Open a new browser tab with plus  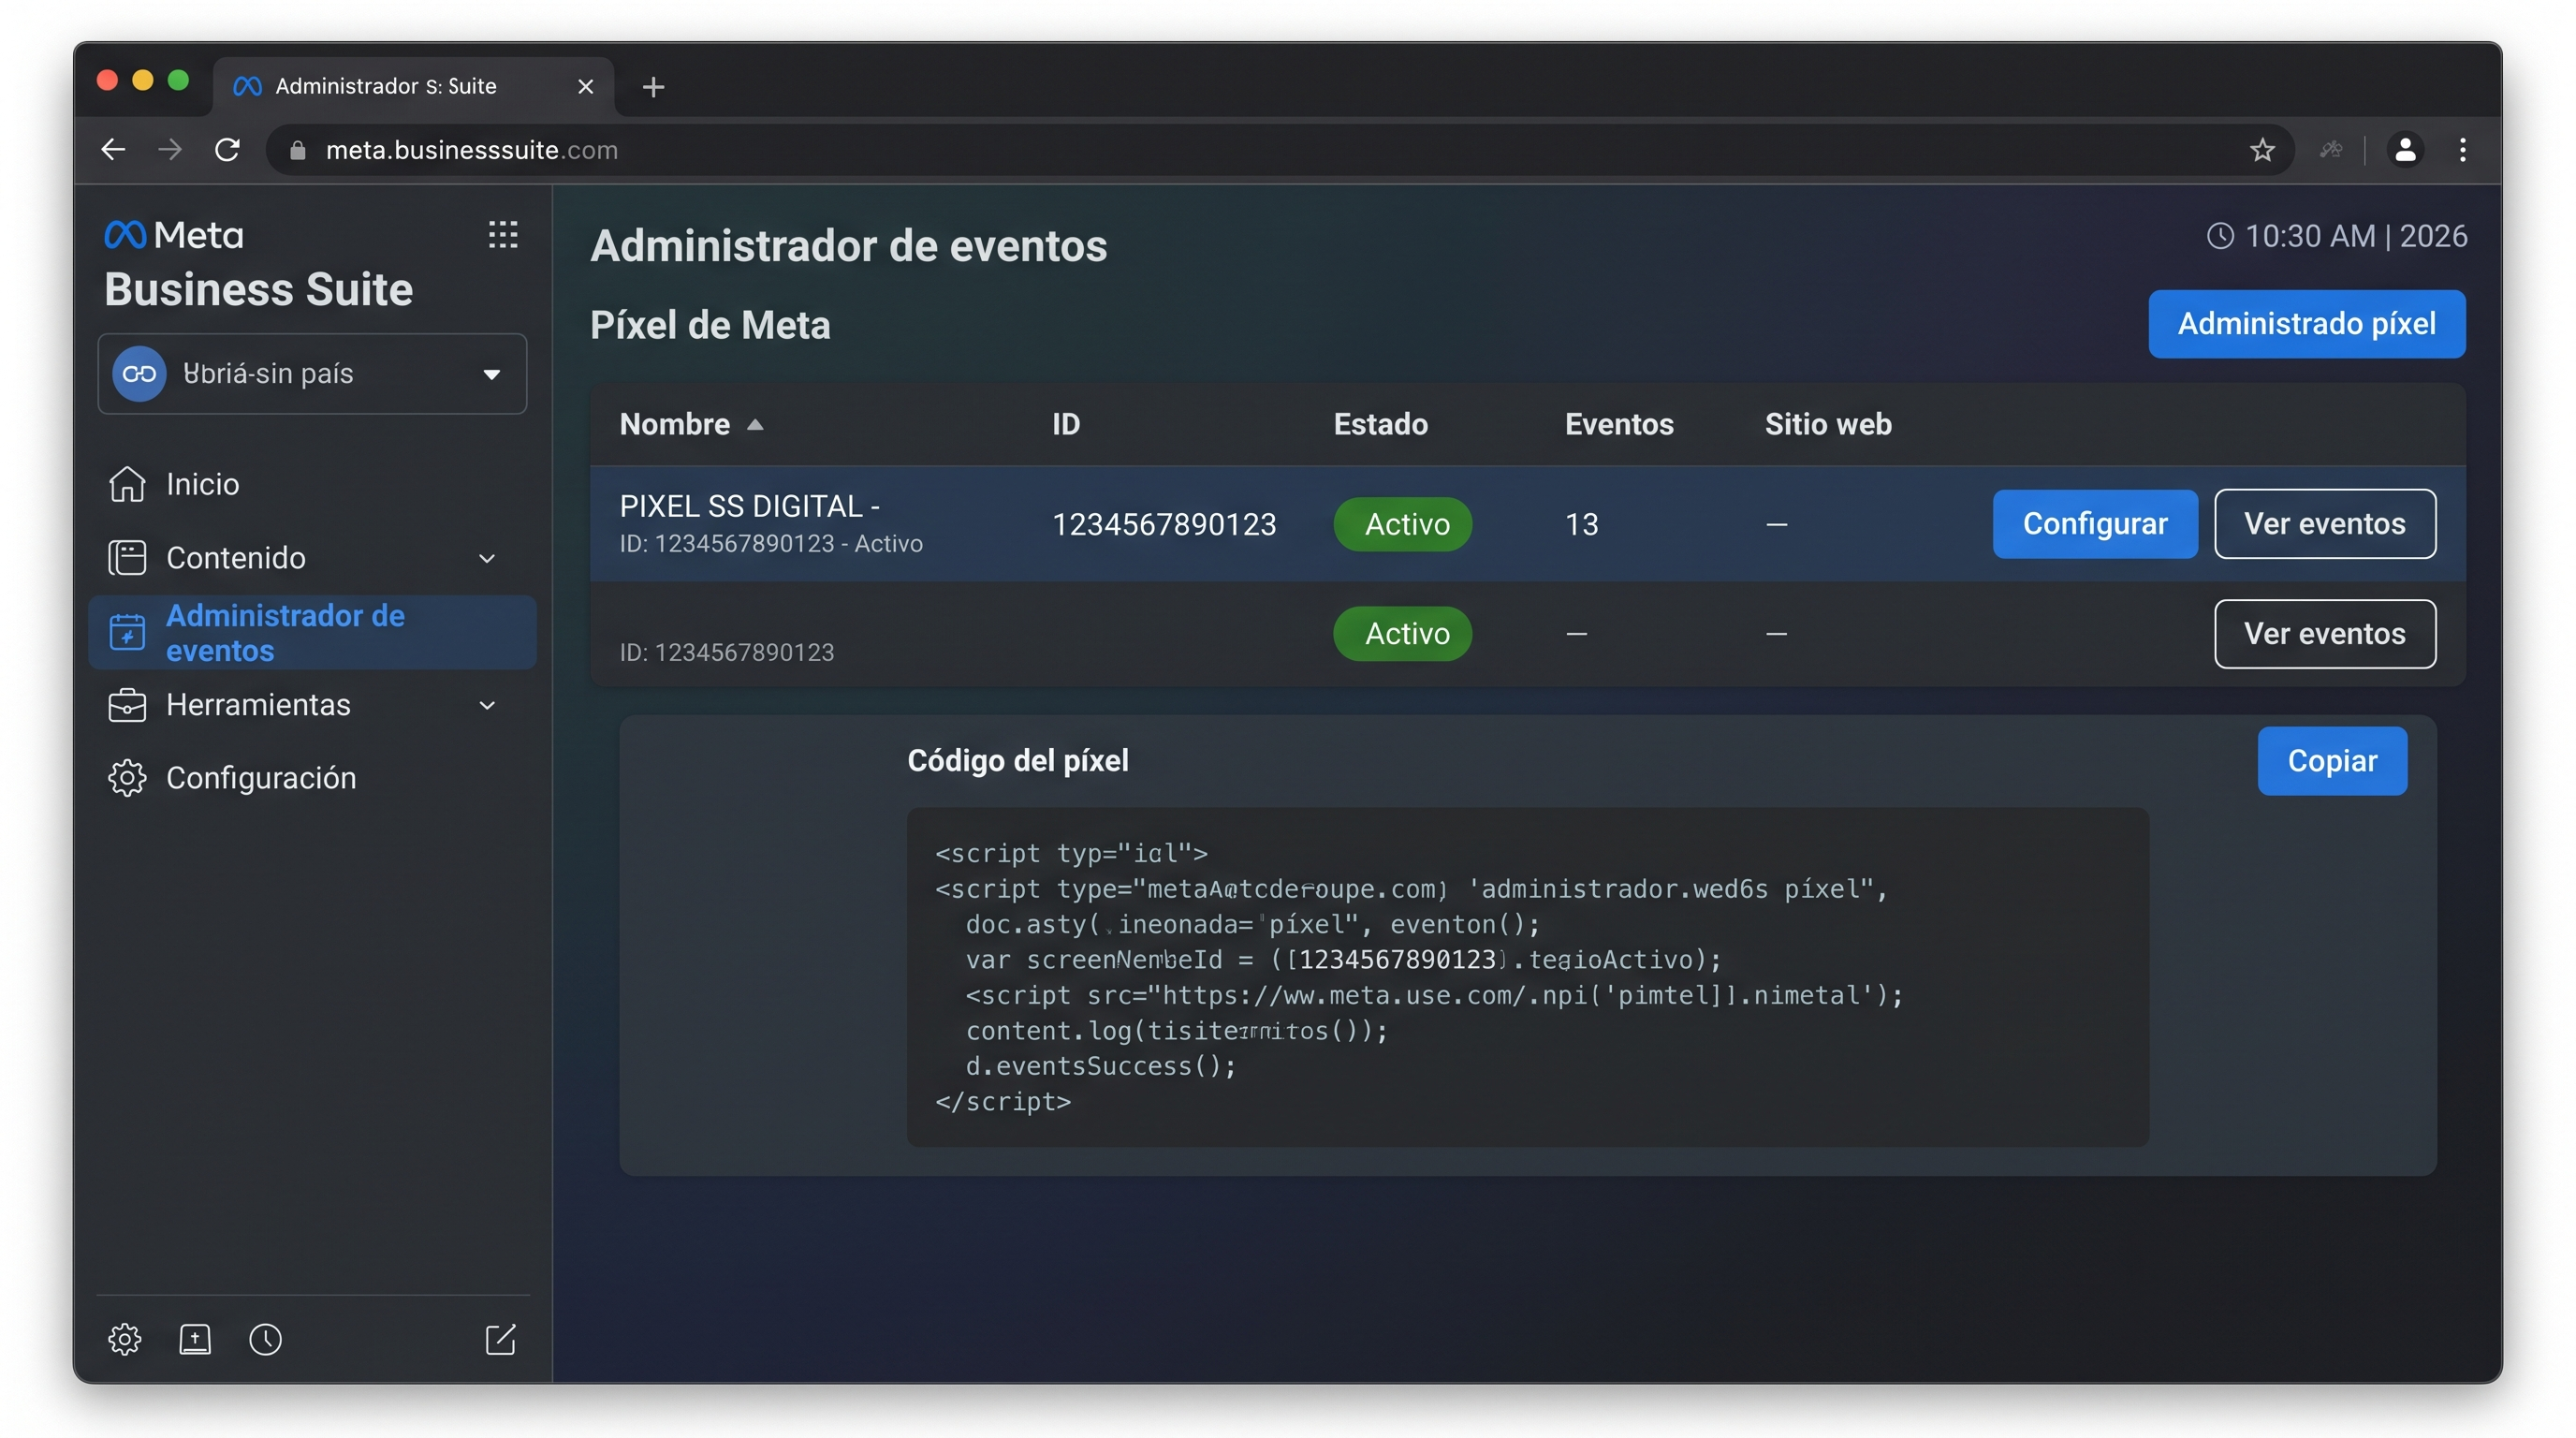click(653, 87)
